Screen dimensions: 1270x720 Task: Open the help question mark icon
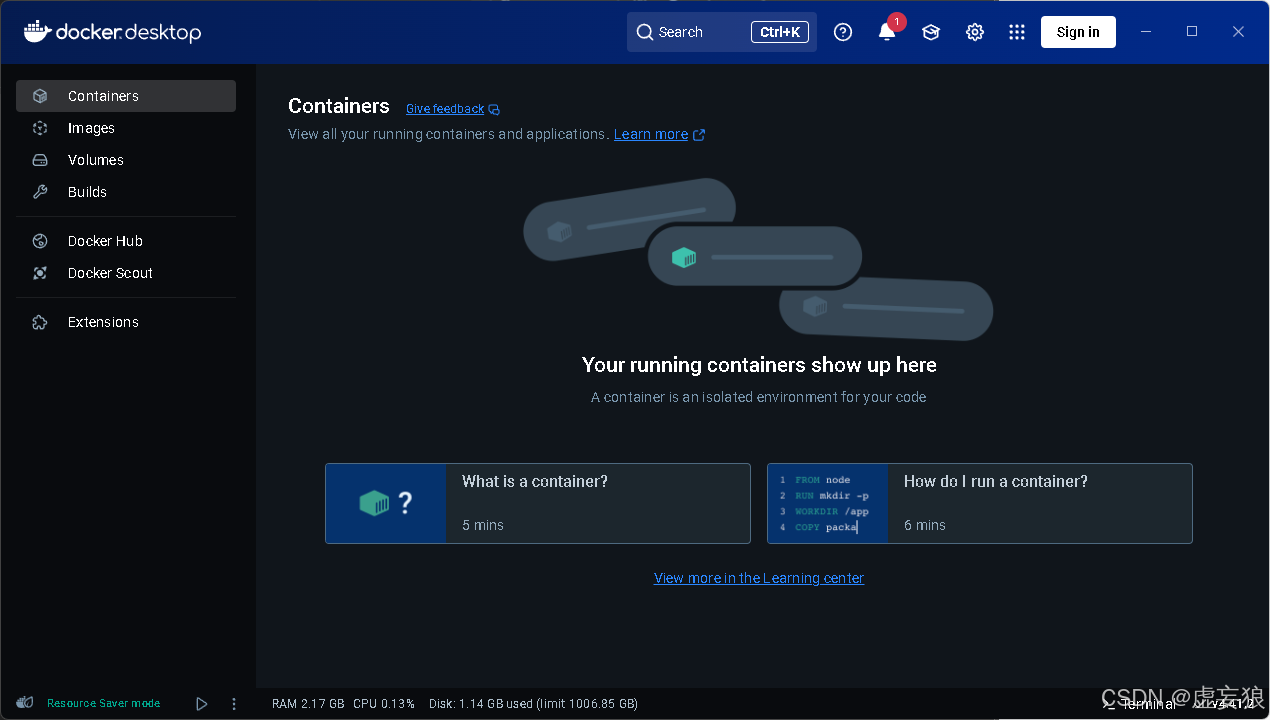tap(843, 32)
